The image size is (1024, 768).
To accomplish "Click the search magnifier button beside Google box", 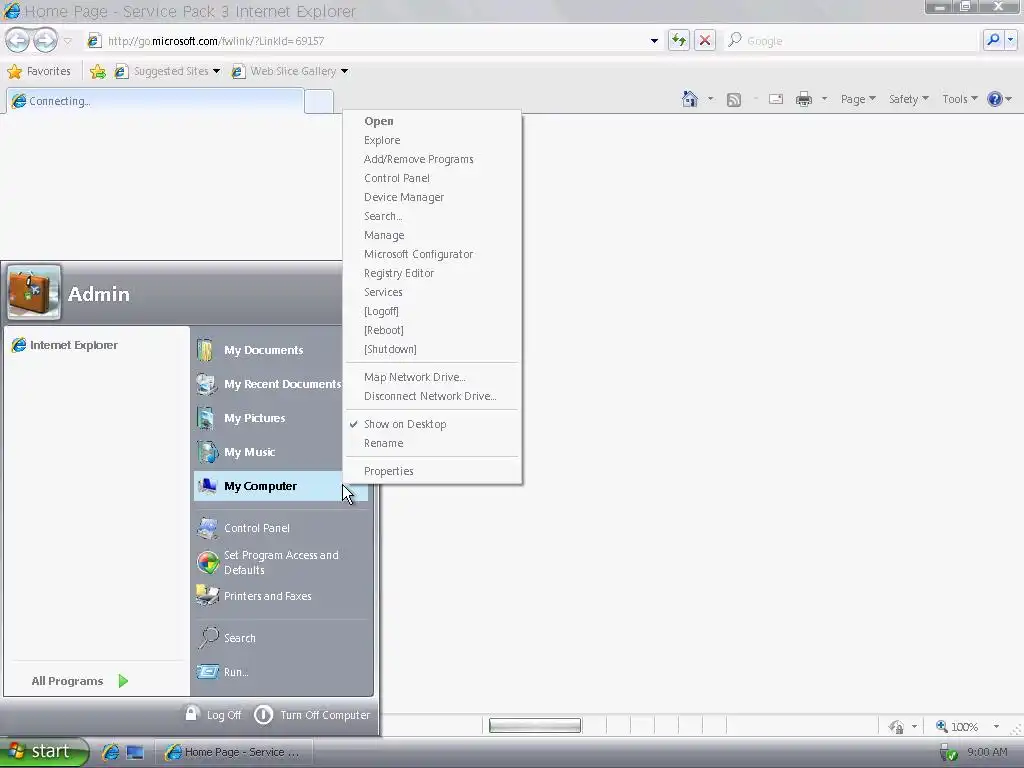I will (993, 40).
